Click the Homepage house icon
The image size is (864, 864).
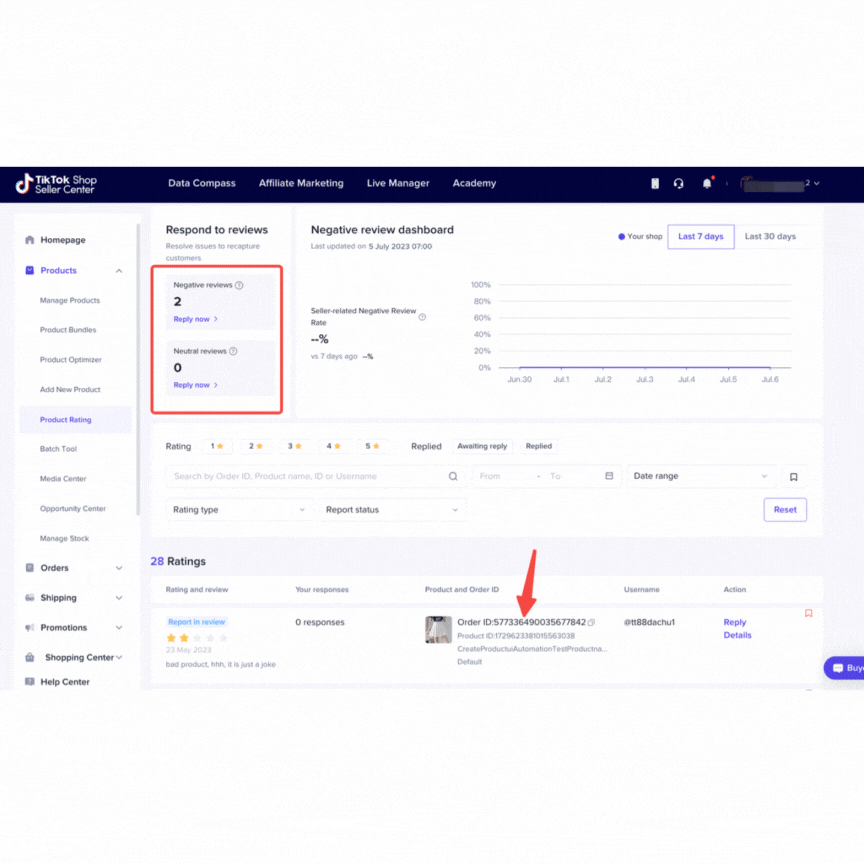pos(30,240)
